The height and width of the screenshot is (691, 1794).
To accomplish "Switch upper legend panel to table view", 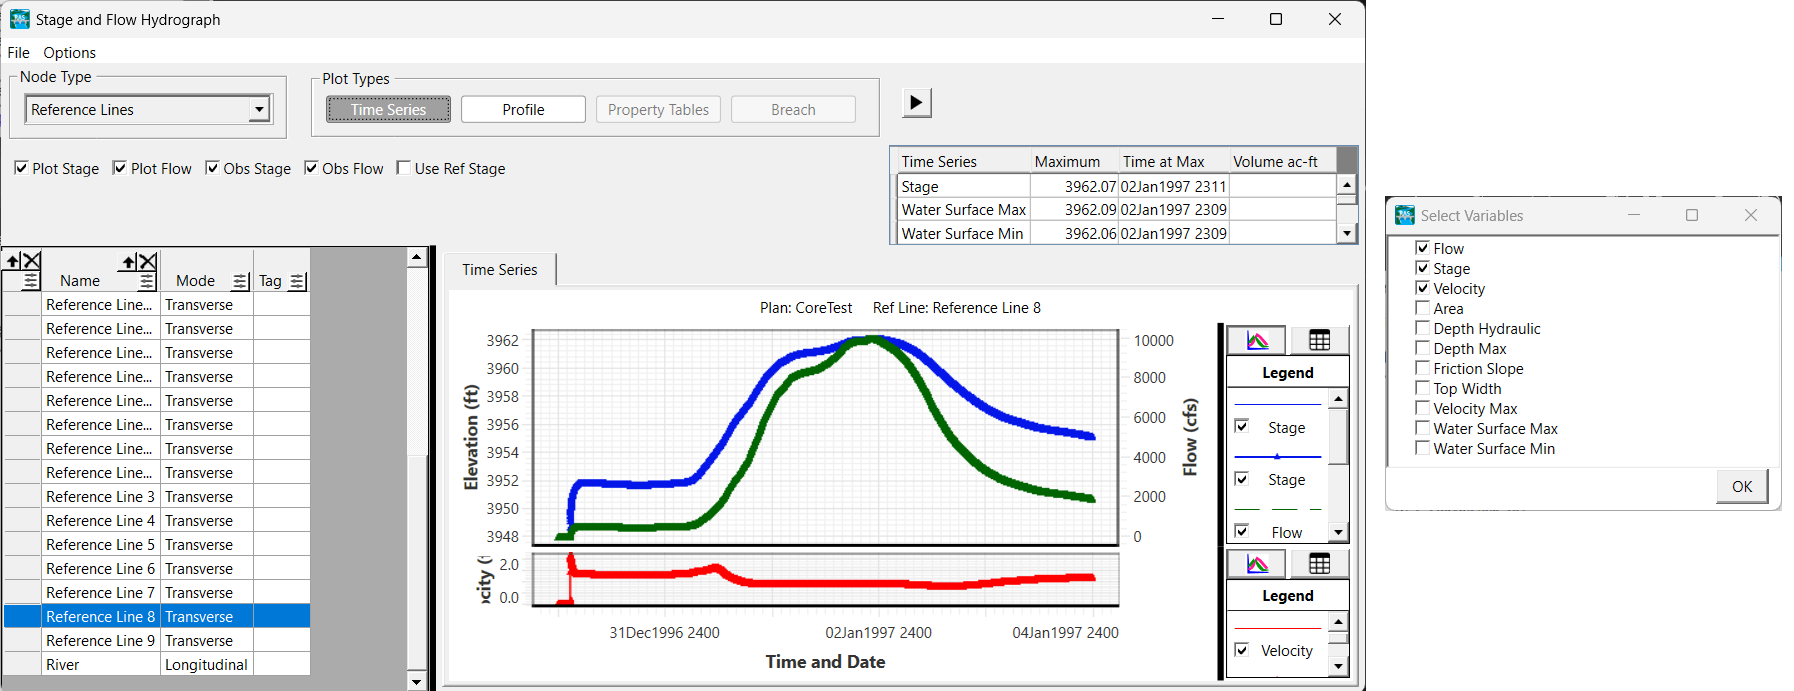I will pyautogui.click(x=1319, y=341).
